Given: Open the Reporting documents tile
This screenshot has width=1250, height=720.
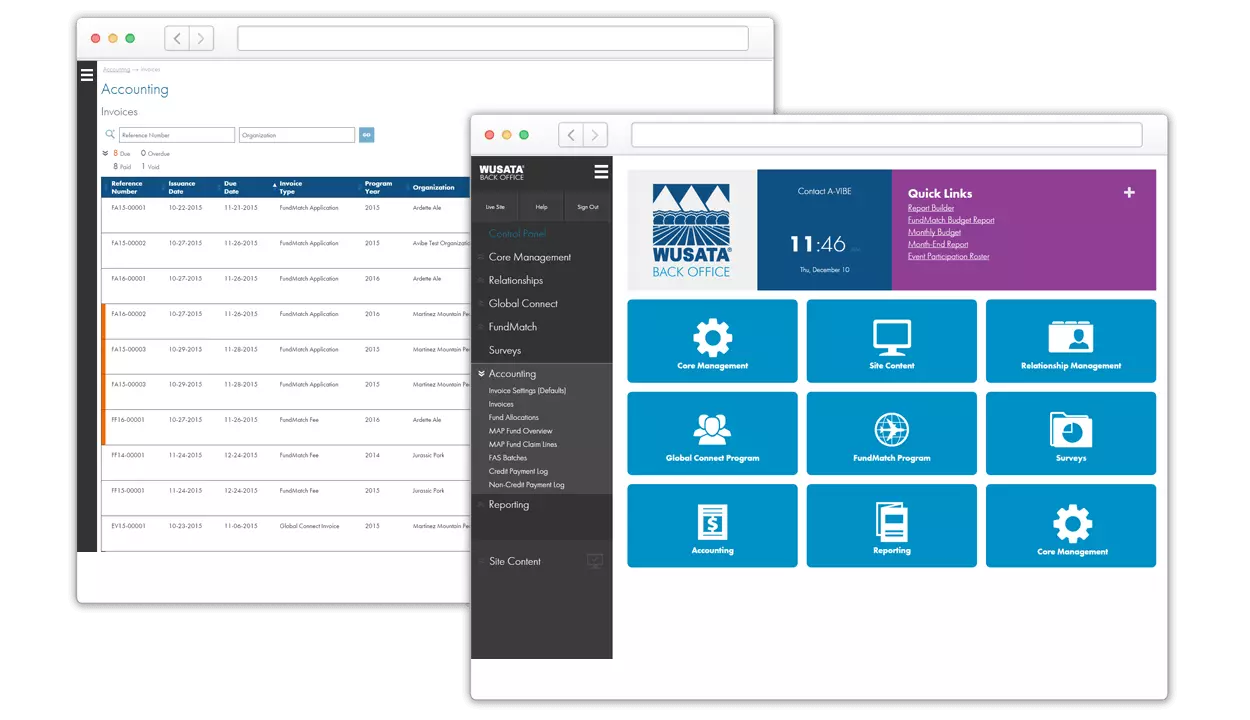Looking at the screenshot, I should click(x=891, y=525).
